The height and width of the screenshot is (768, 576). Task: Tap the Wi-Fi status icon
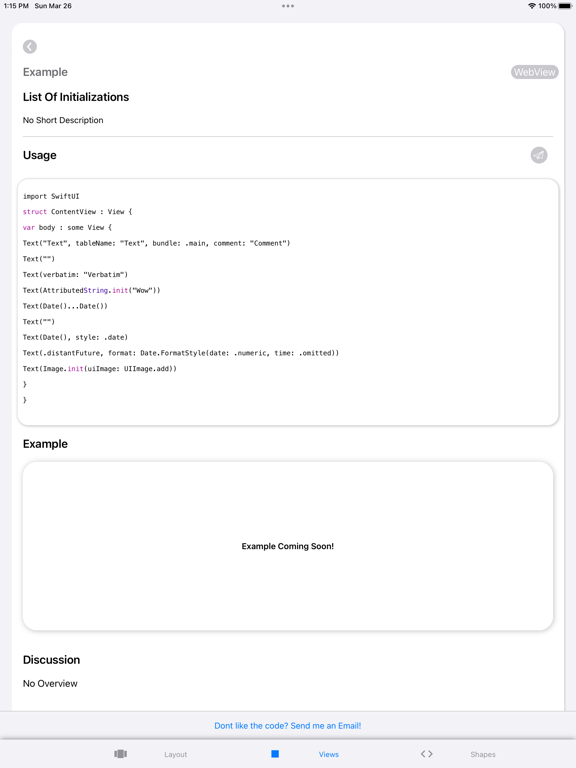(532, 6)
